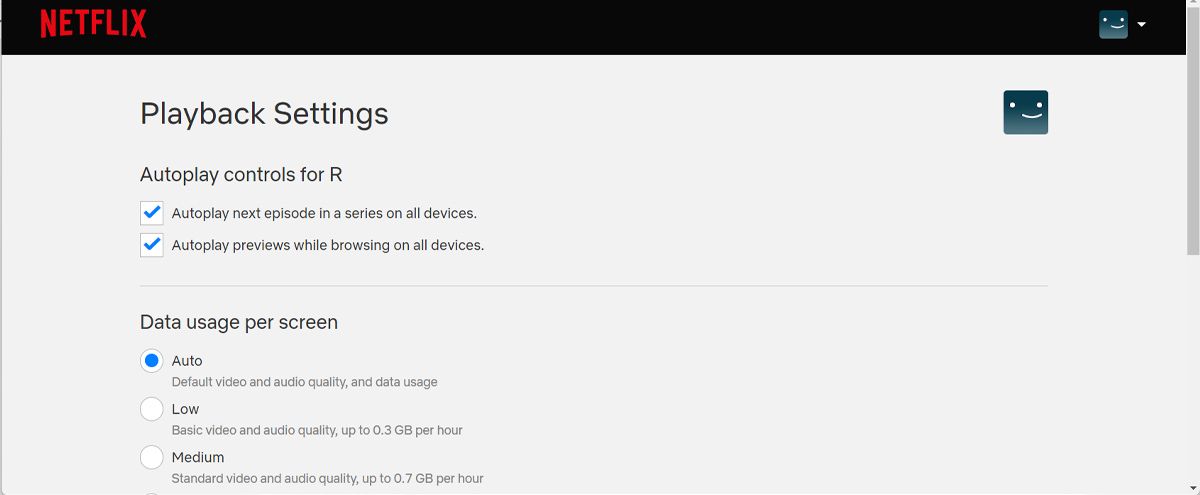The image size is (1200, 495).
Task: Select the Auto data usage radio button
Action: point(152,361)
